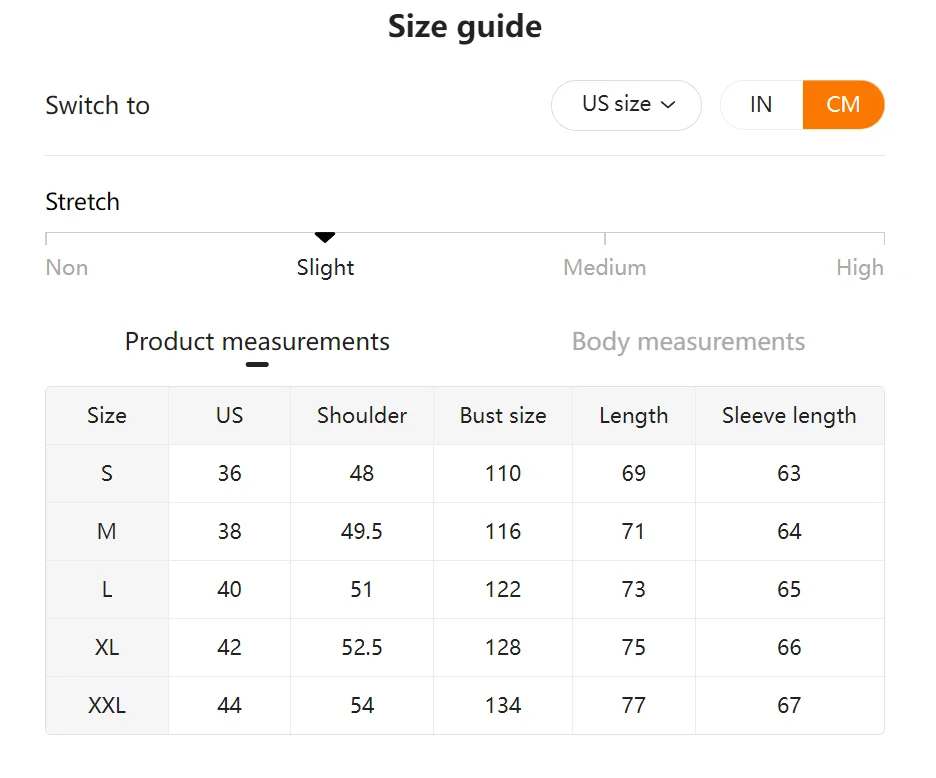Open the US size dropdown
The height and width of the screenshot is (778, 936).
tap(625, 105)
